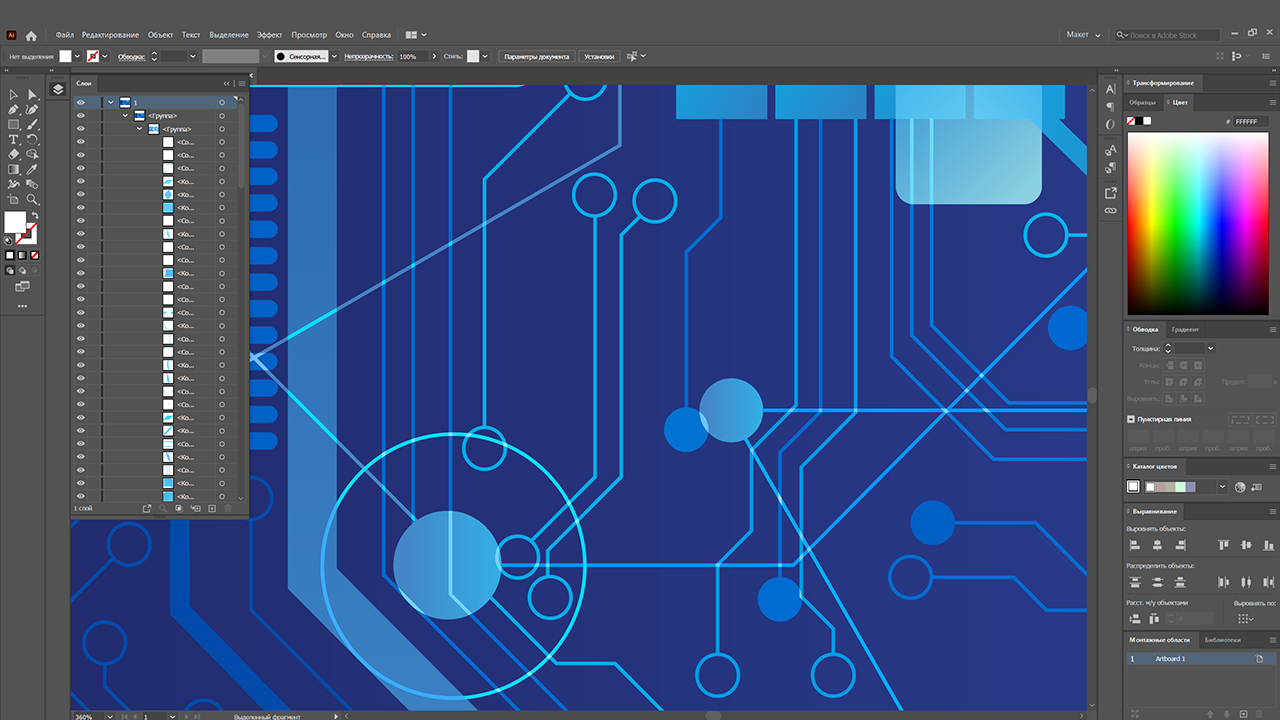The width and height of the screenshot is (1280, 720).
Task: Delete selection trash icon in Слои panel
Action: coord(228,509)
